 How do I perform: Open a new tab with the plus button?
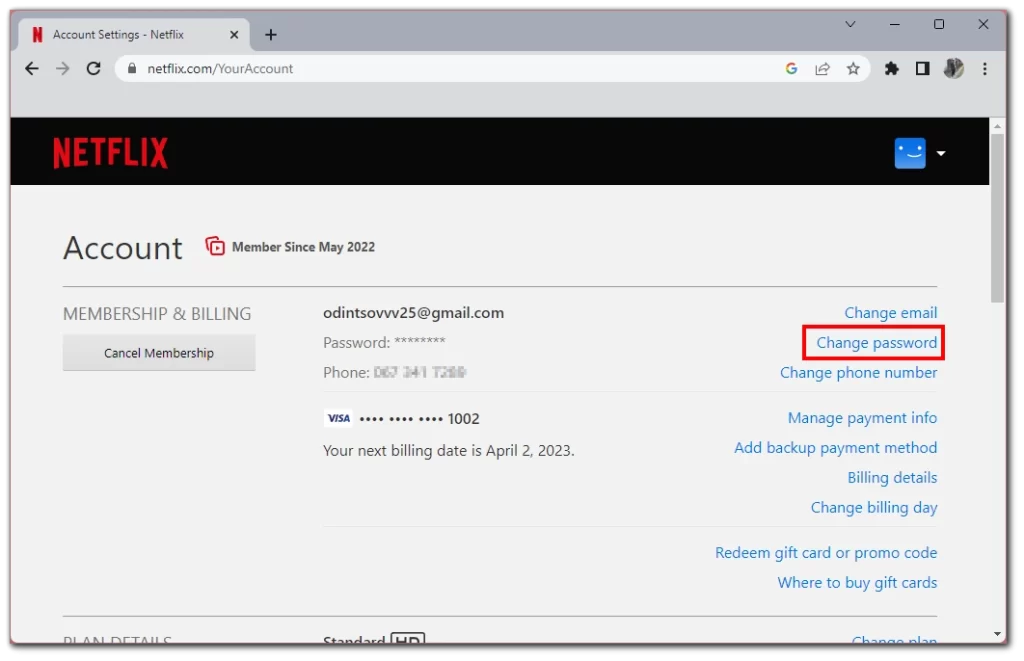point(271,35)
